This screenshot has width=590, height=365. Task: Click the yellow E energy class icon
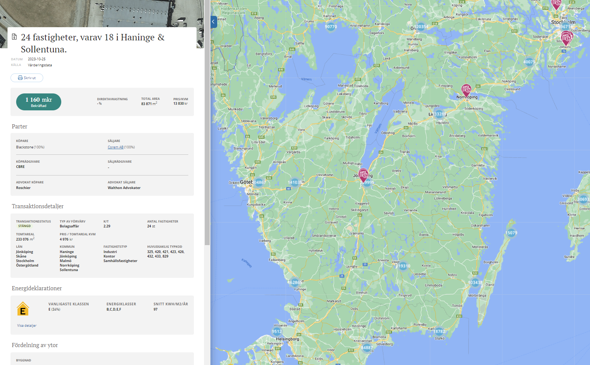(23, 309)
